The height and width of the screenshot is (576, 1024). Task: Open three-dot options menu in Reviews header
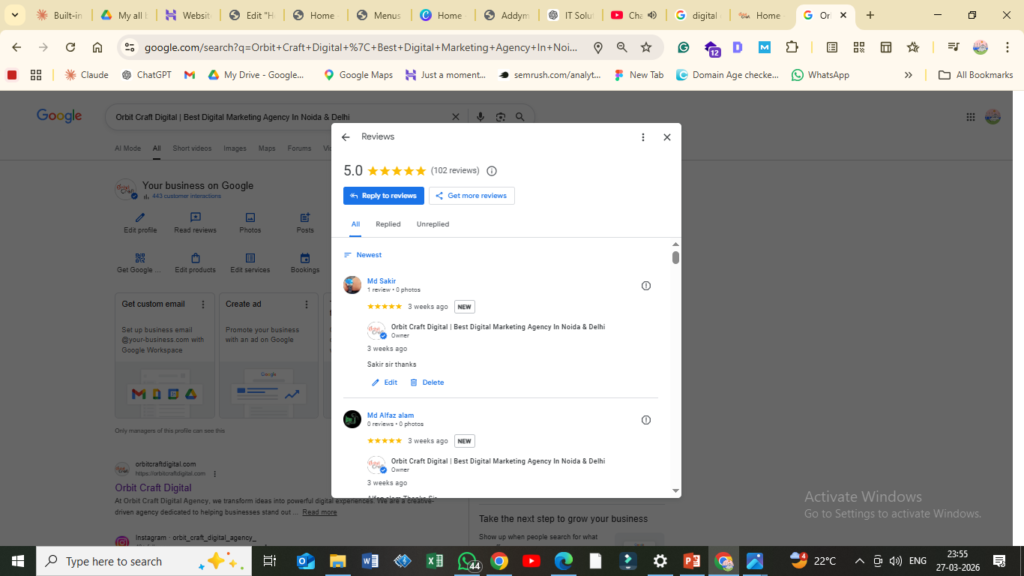pos(643,137)
